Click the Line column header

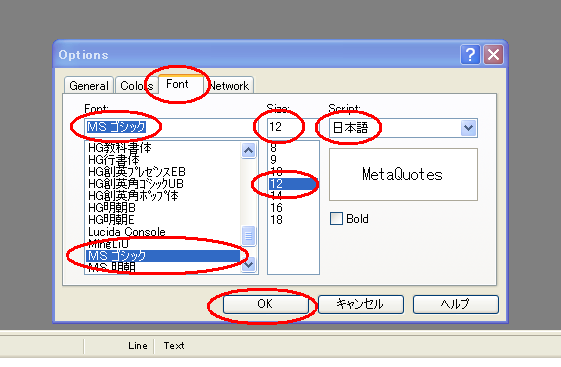click(x=137, y=346)
